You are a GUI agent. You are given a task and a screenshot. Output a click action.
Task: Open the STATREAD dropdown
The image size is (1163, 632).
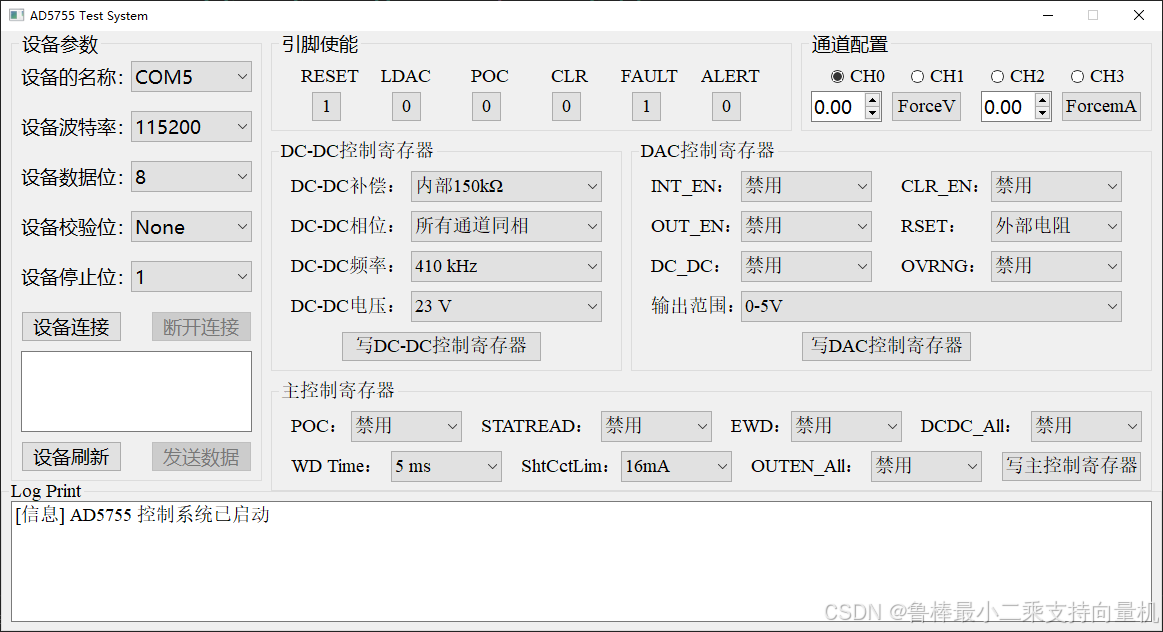656,427
